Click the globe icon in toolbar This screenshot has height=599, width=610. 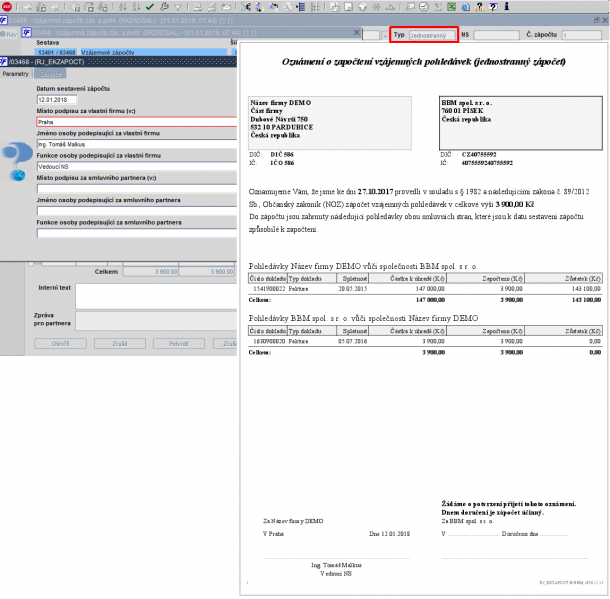362,7
